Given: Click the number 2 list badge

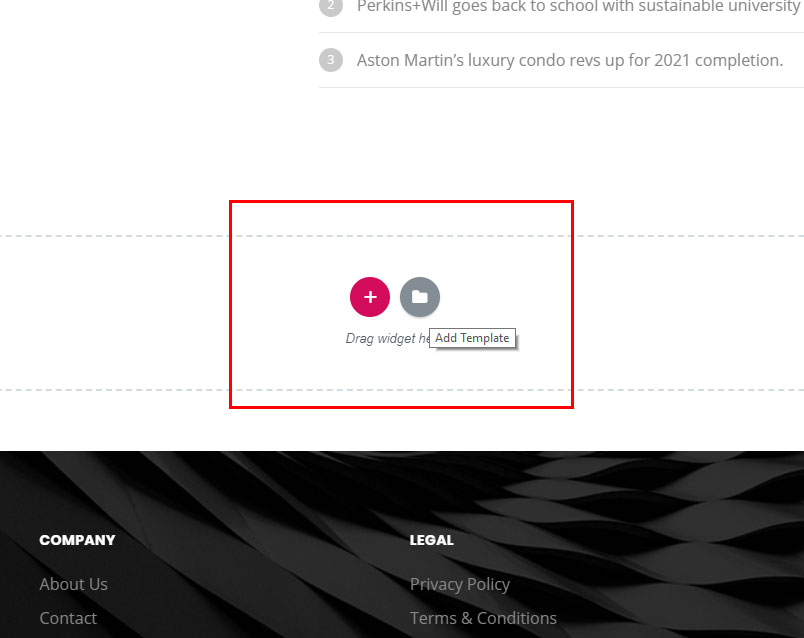Looking at the screenshot, I should point(331,6).
